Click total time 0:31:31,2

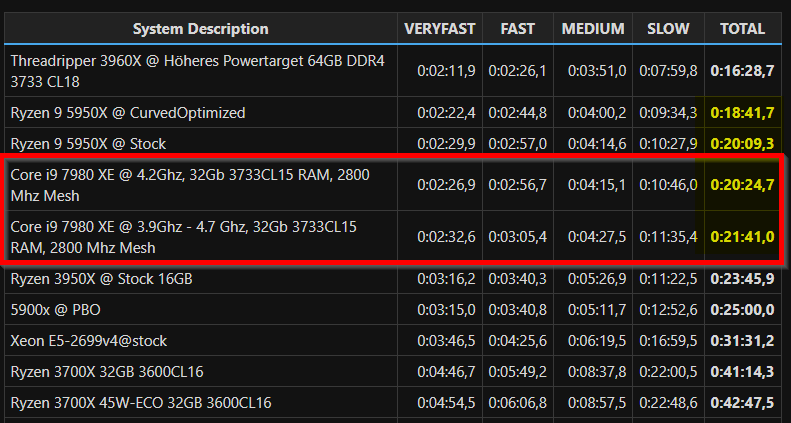click(x=742, y=341)
